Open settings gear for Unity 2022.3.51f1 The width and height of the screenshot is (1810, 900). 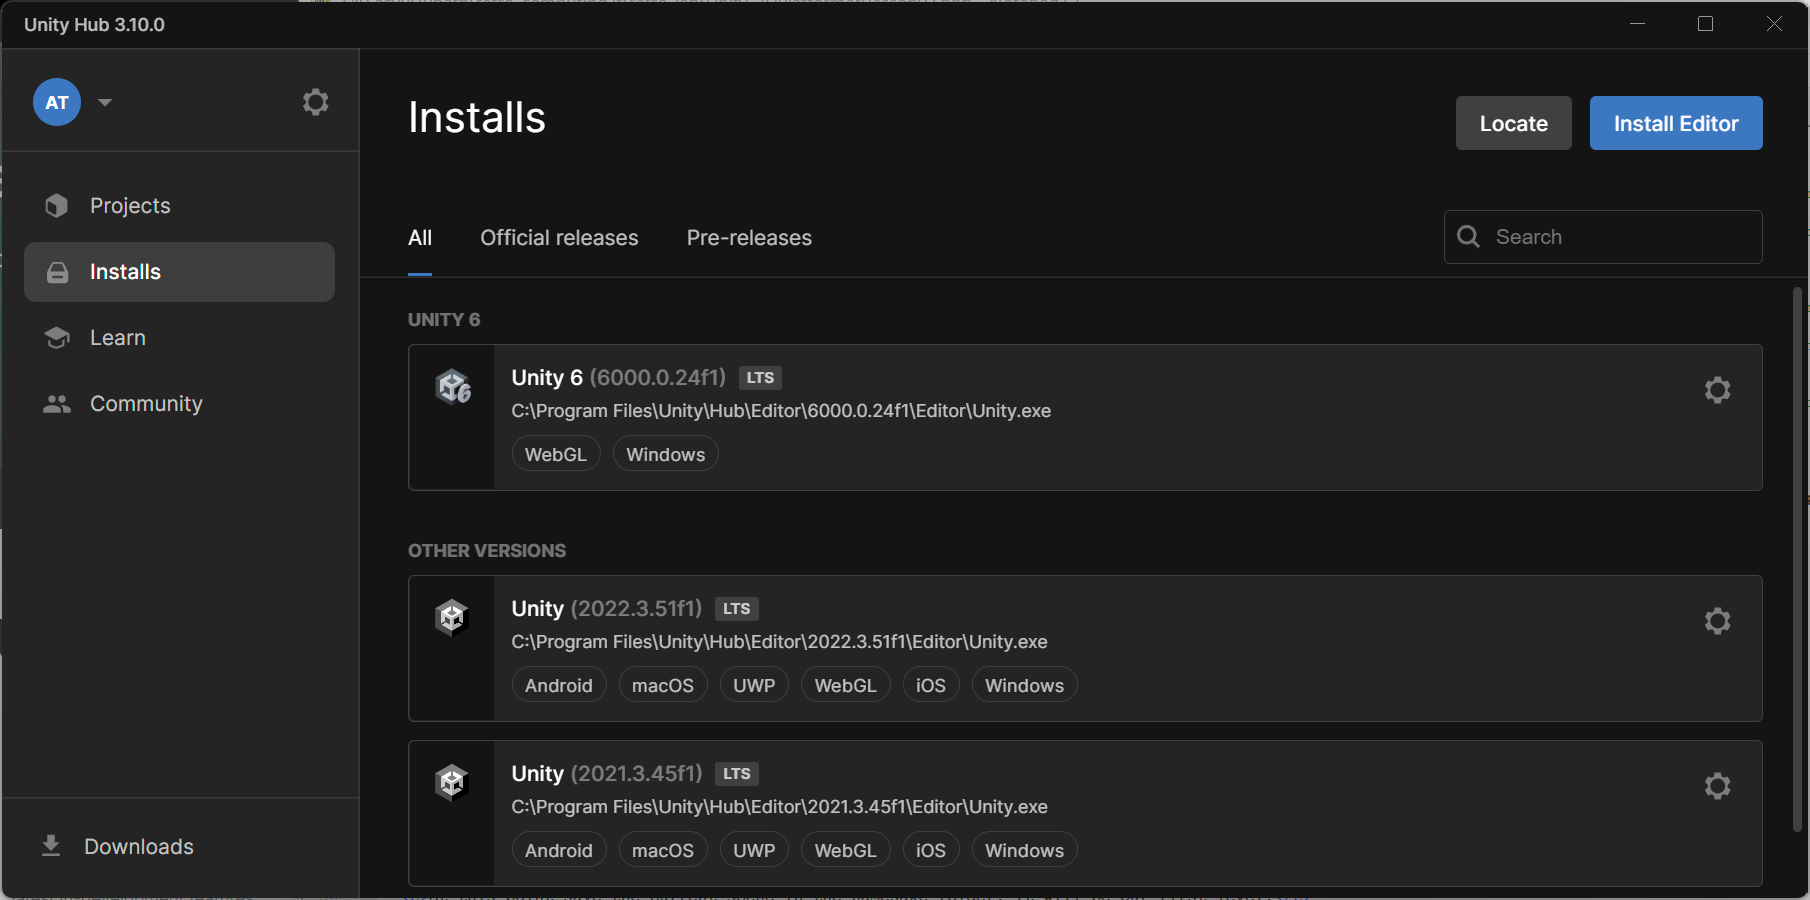tap(1717, 621)
